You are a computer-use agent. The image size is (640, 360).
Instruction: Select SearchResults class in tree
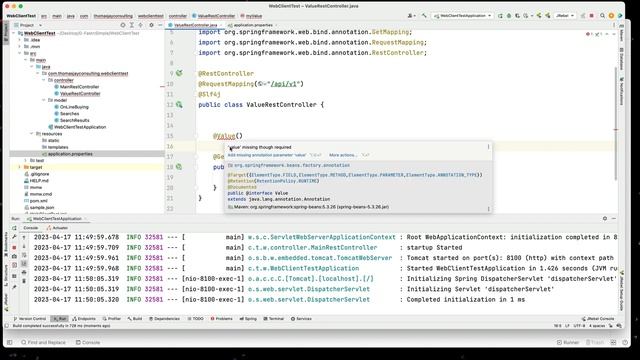(x=74, y=120)
